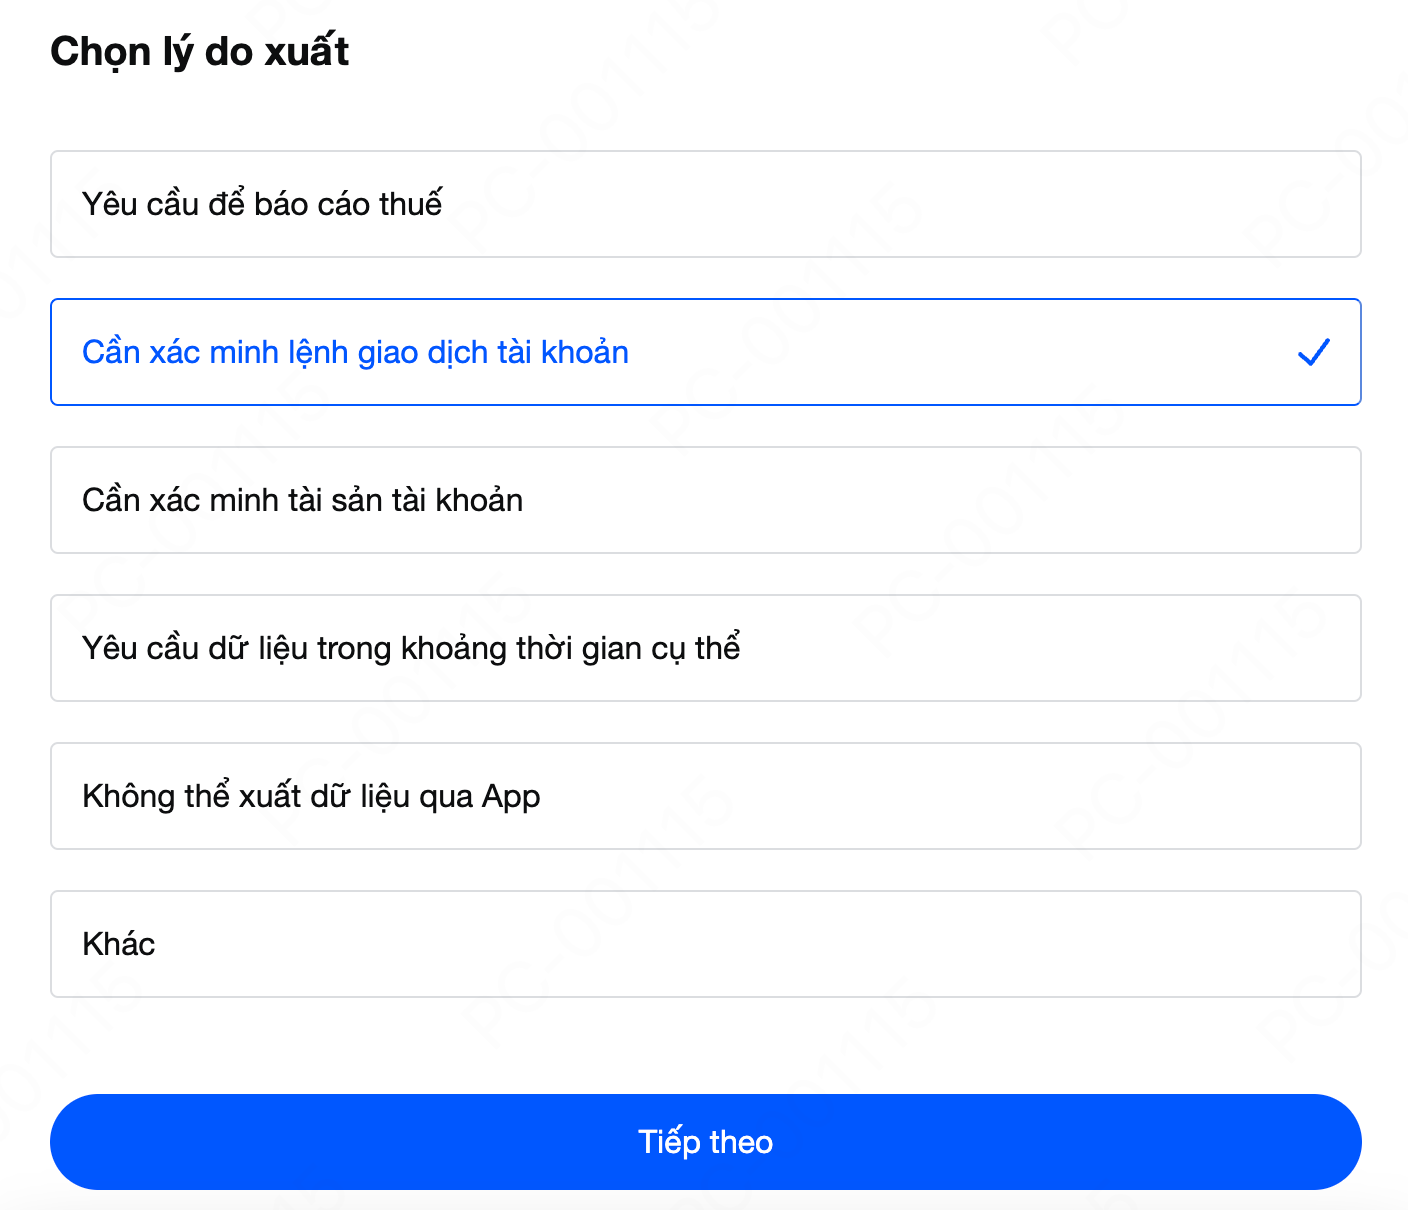Deselect the highlighted "Cần xác minh lệnh giao dịch" option

[704, 352]
